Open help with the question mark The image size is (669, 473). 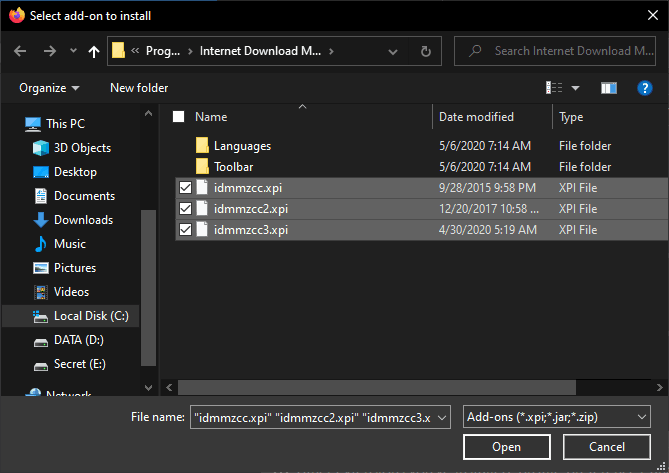tap(645, 88)
